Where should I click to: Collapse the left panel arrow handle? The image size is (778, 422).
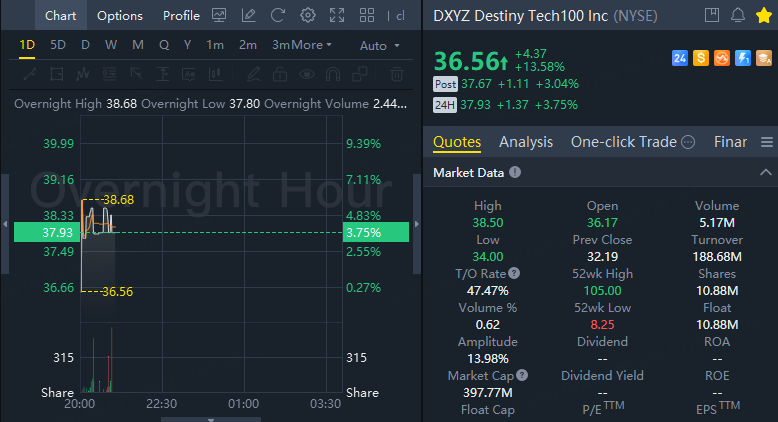click(x=5, y=224)
